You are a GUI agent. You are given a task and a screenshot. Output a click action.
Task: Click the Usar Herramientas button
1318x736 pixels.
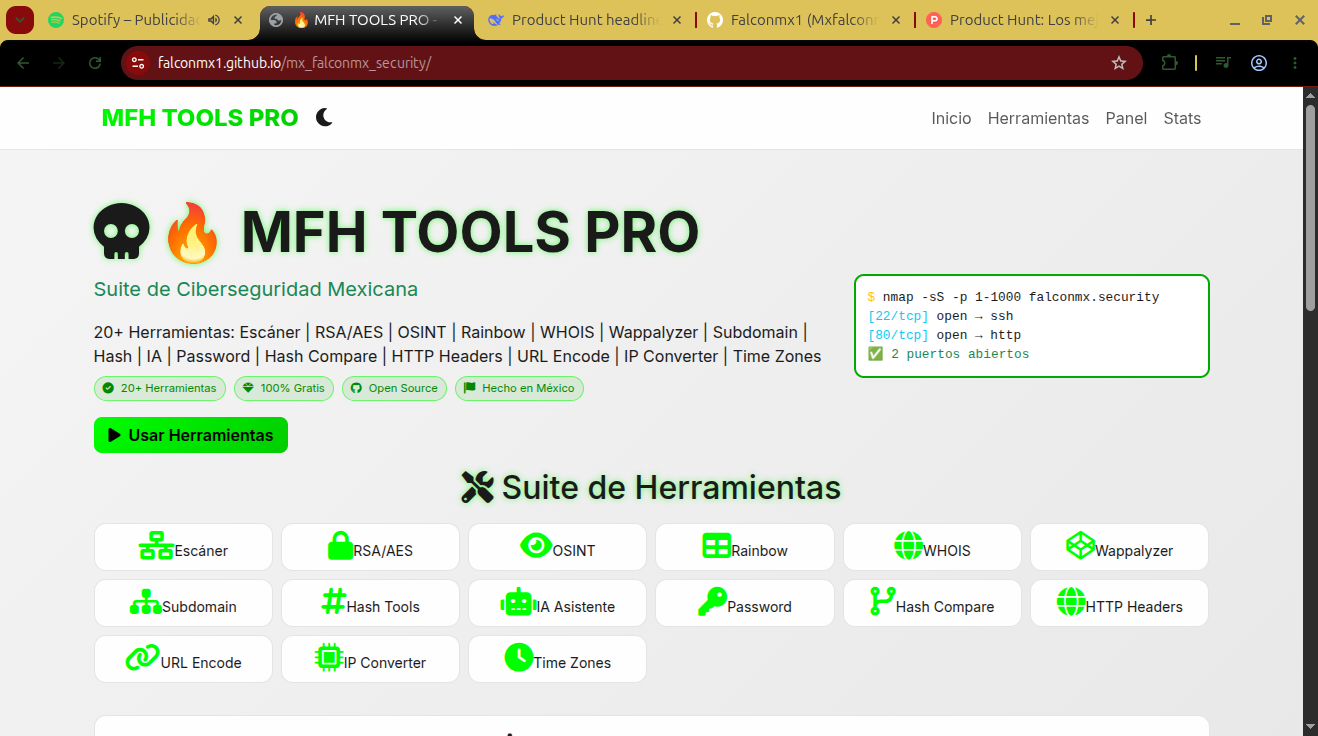[191, 435]
